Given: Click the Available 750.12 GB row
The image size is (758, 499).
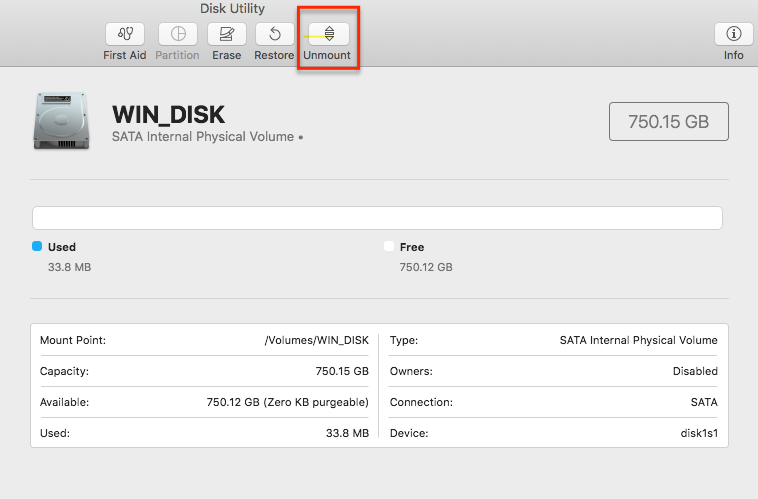Looking at the screenshot, I should pyautogui.click(x=204, y=402).
